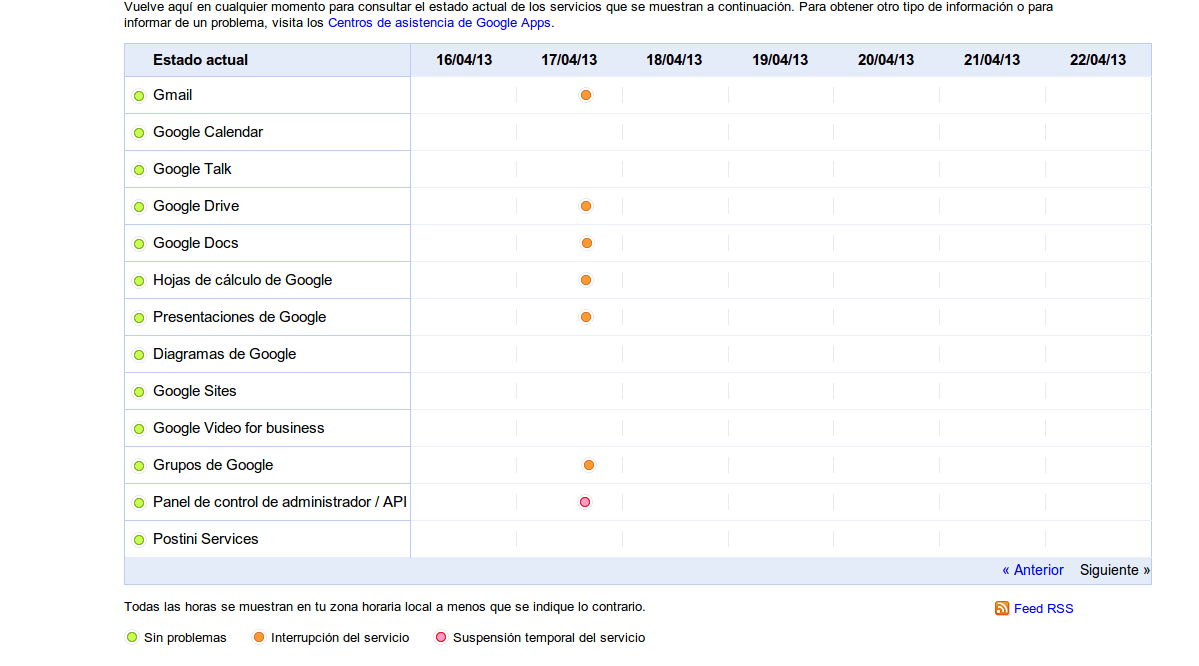1199x666 pixels.
Task: Select the Google Calendar service row
Action: pyautogui.click(x=207, y=132)
